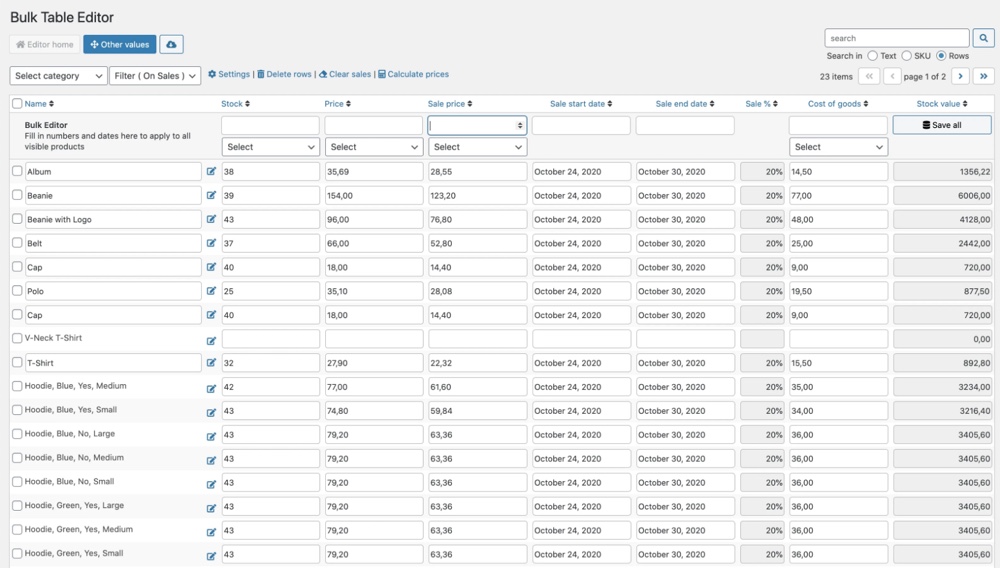1000x568 pixels.
Task: Sort by Sale price column header
Action: (450, 103)
